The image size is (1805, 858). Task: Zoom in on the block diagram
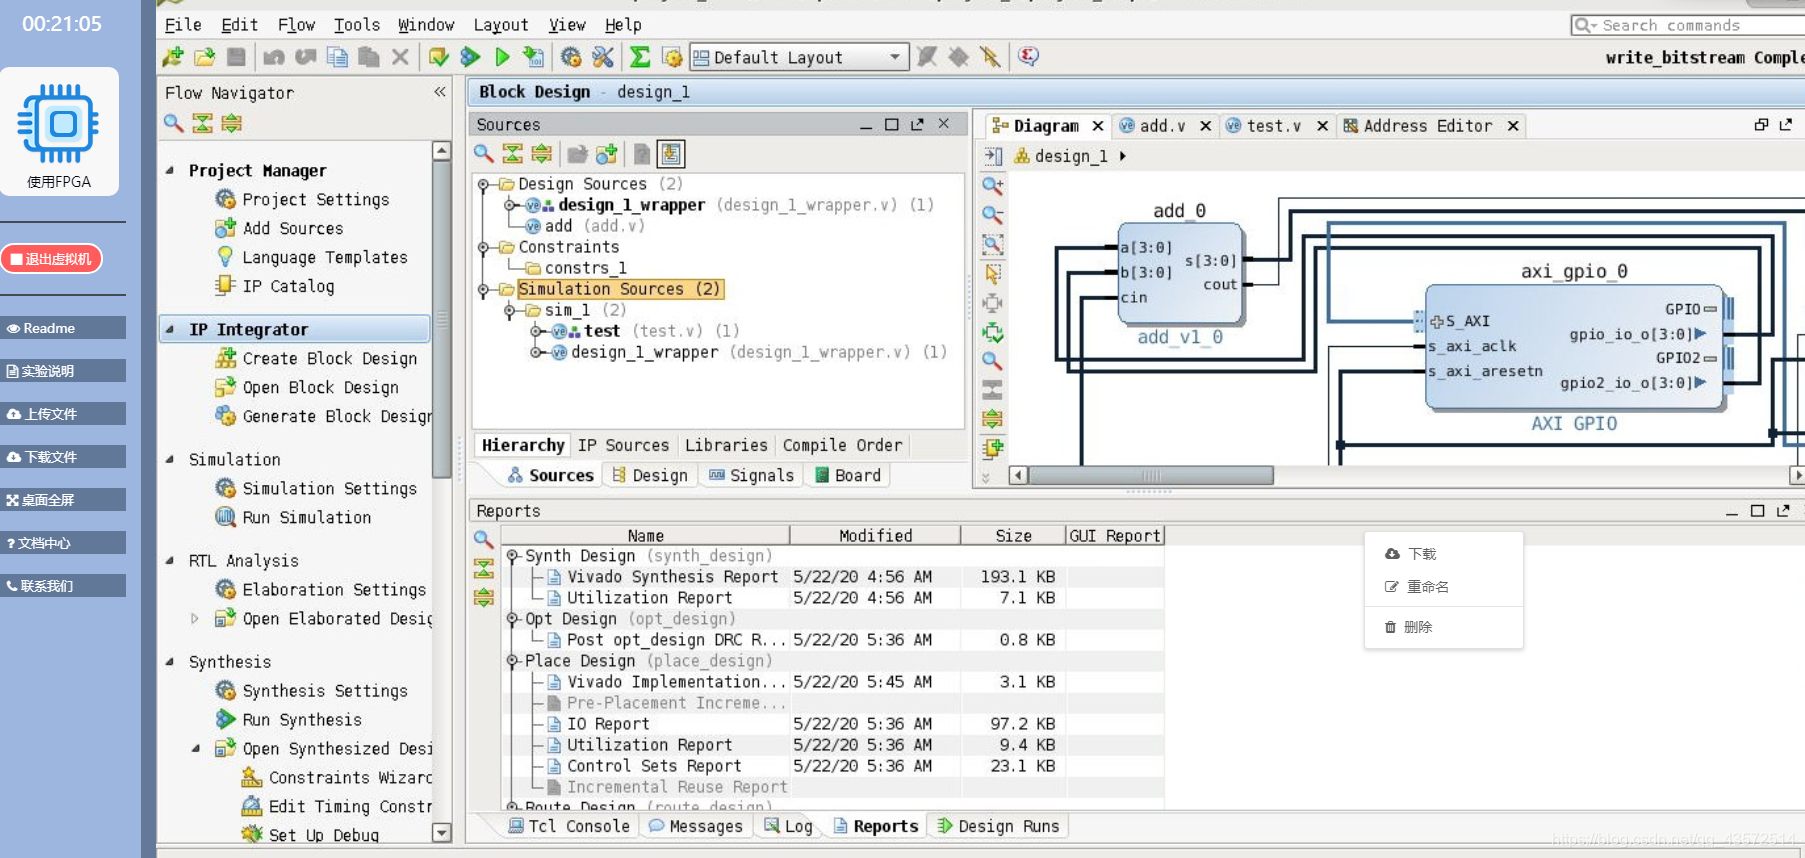(x=992, y=185)
